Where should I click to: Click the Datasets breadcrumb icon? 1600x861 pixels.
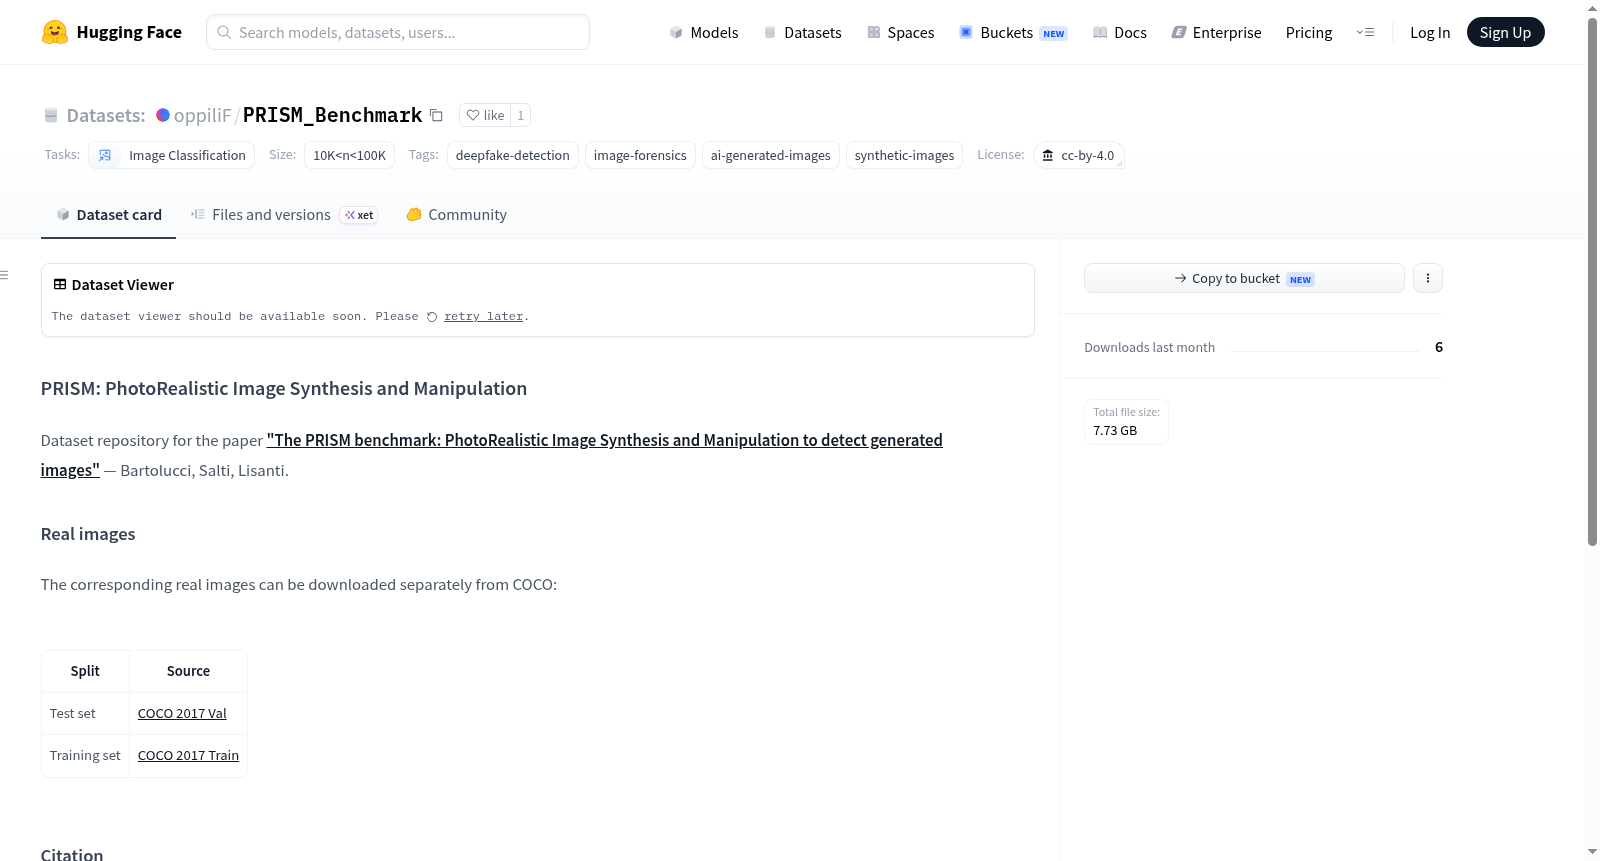tap(51, 115)
